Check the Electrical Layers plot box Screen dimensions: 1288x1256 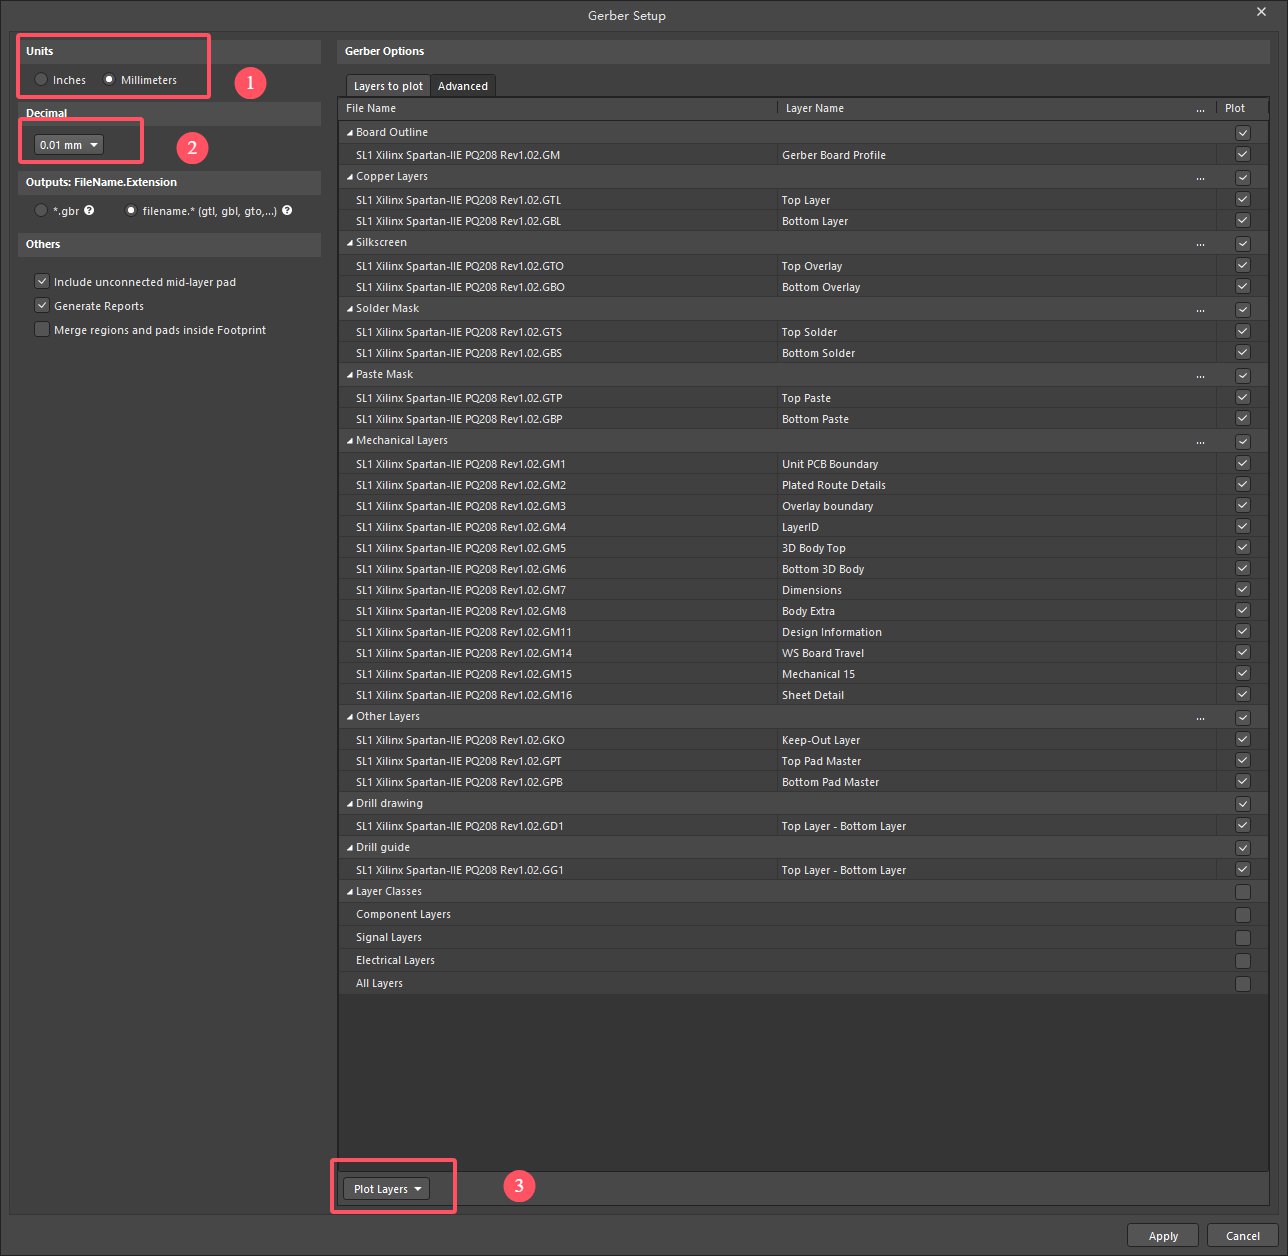click(x=1243, y=961)
